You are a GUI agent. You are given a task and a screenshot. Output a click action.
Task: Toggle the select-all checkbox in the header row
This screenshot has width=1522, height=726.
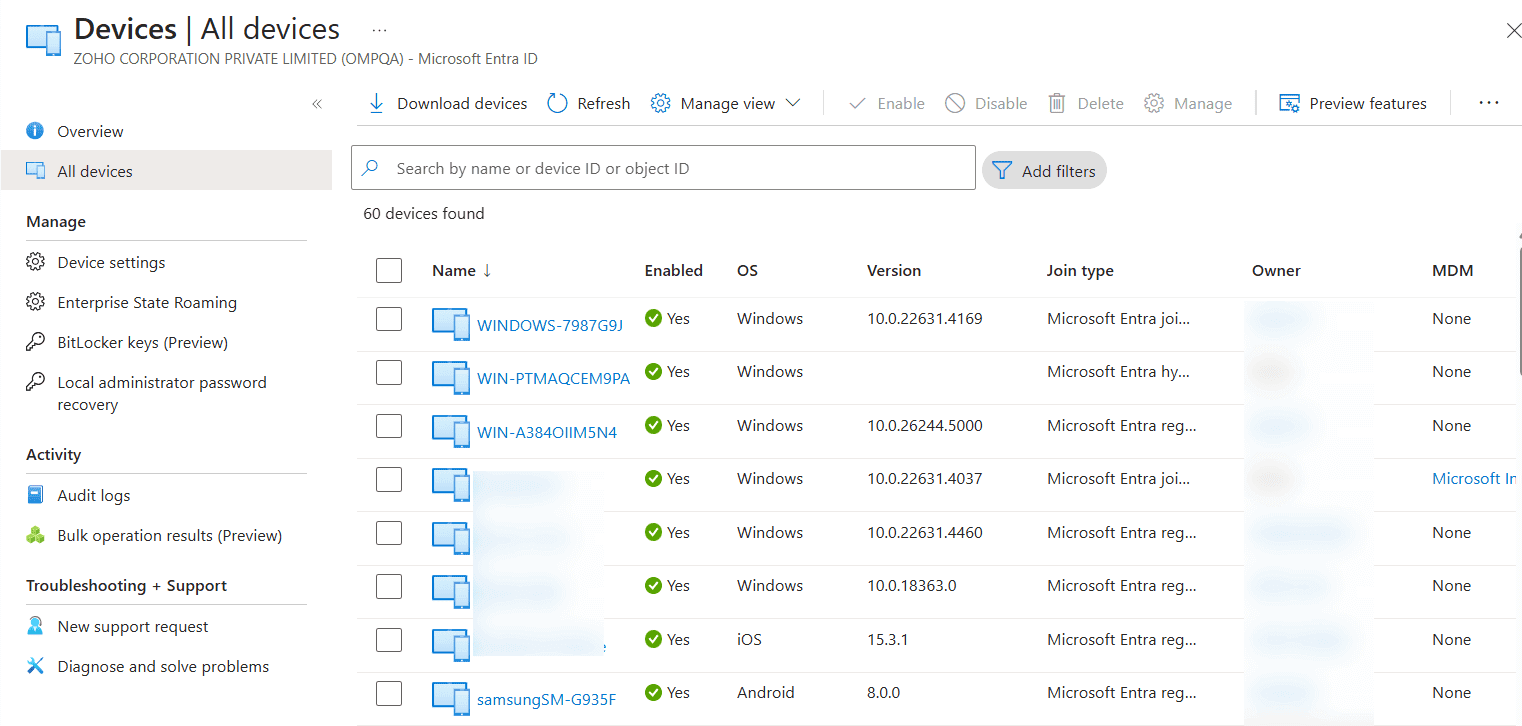pos(389,270)
